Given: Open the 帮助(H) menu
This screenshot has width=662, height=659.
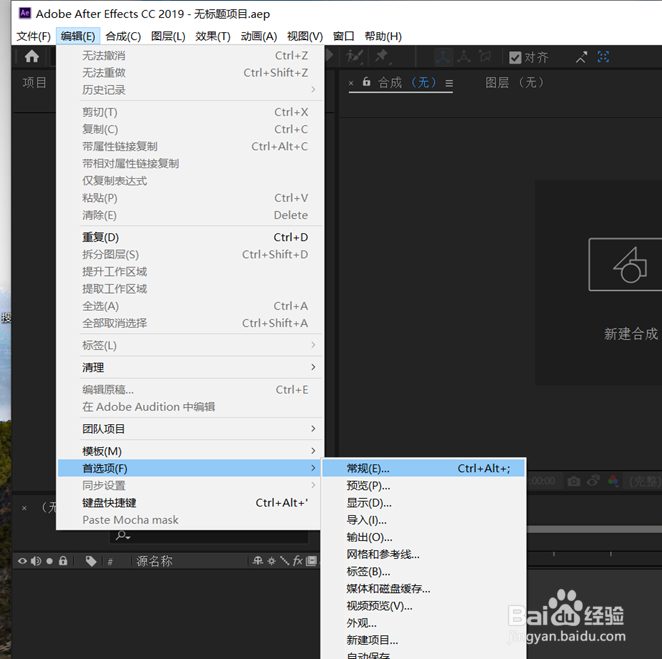Looking at the screenshot, I should click(x=383, y=36).
